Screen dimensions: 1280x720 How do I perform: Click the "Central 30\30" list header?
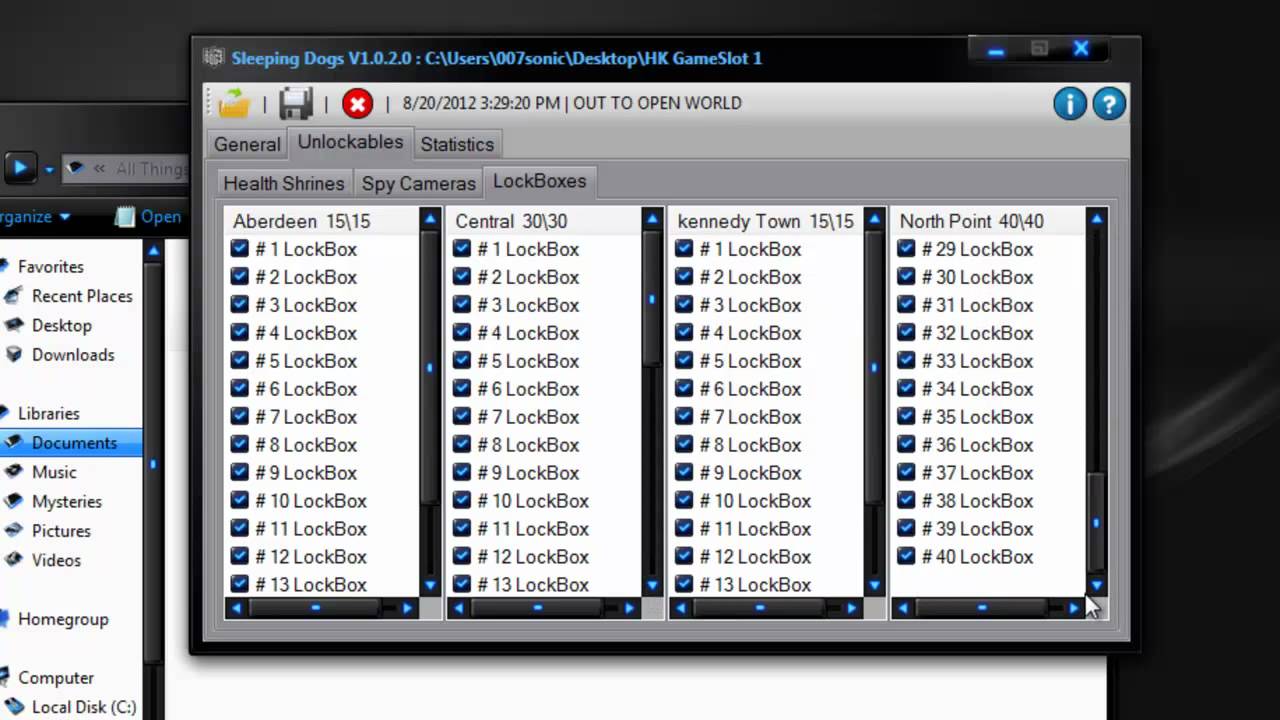pos(511,221)
